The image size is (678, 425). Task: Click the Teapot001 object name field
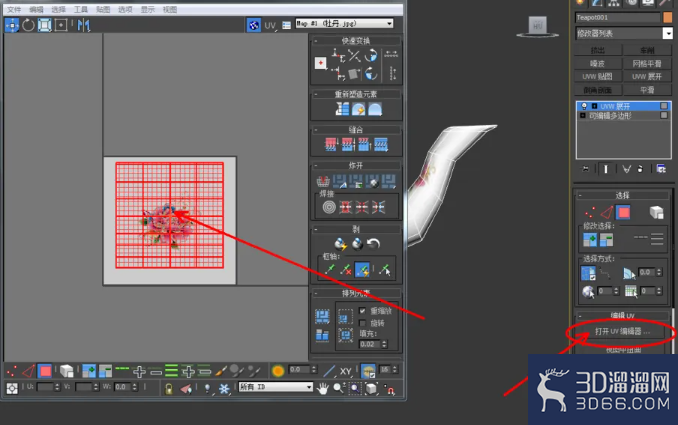click(617, 17)
